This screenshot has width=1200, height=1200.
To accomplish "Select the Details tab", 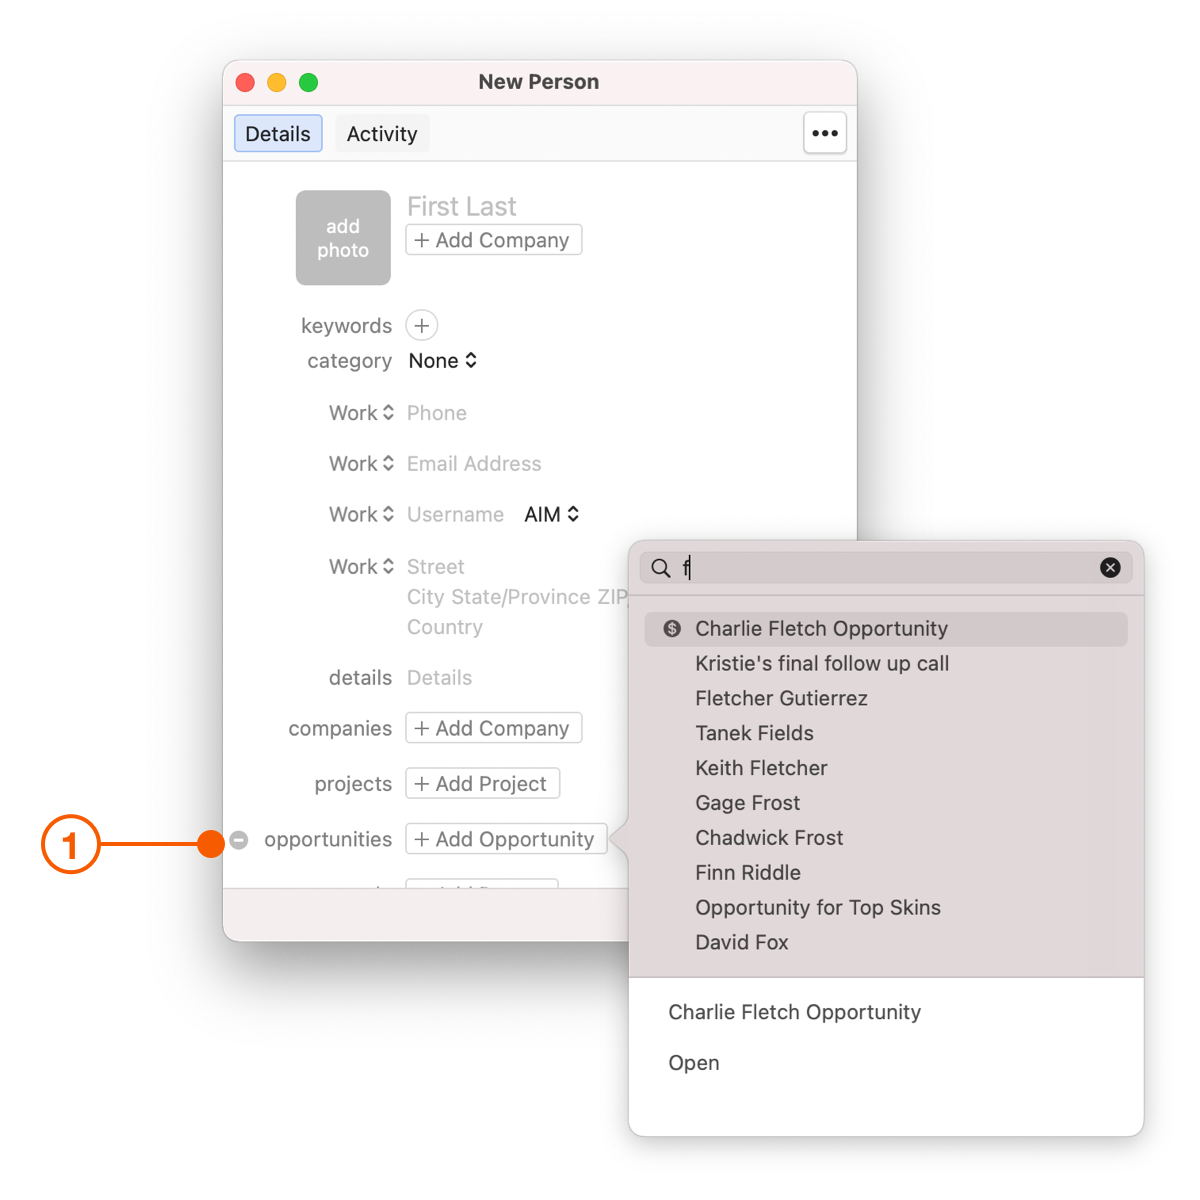I will click(x=278, y=134).
